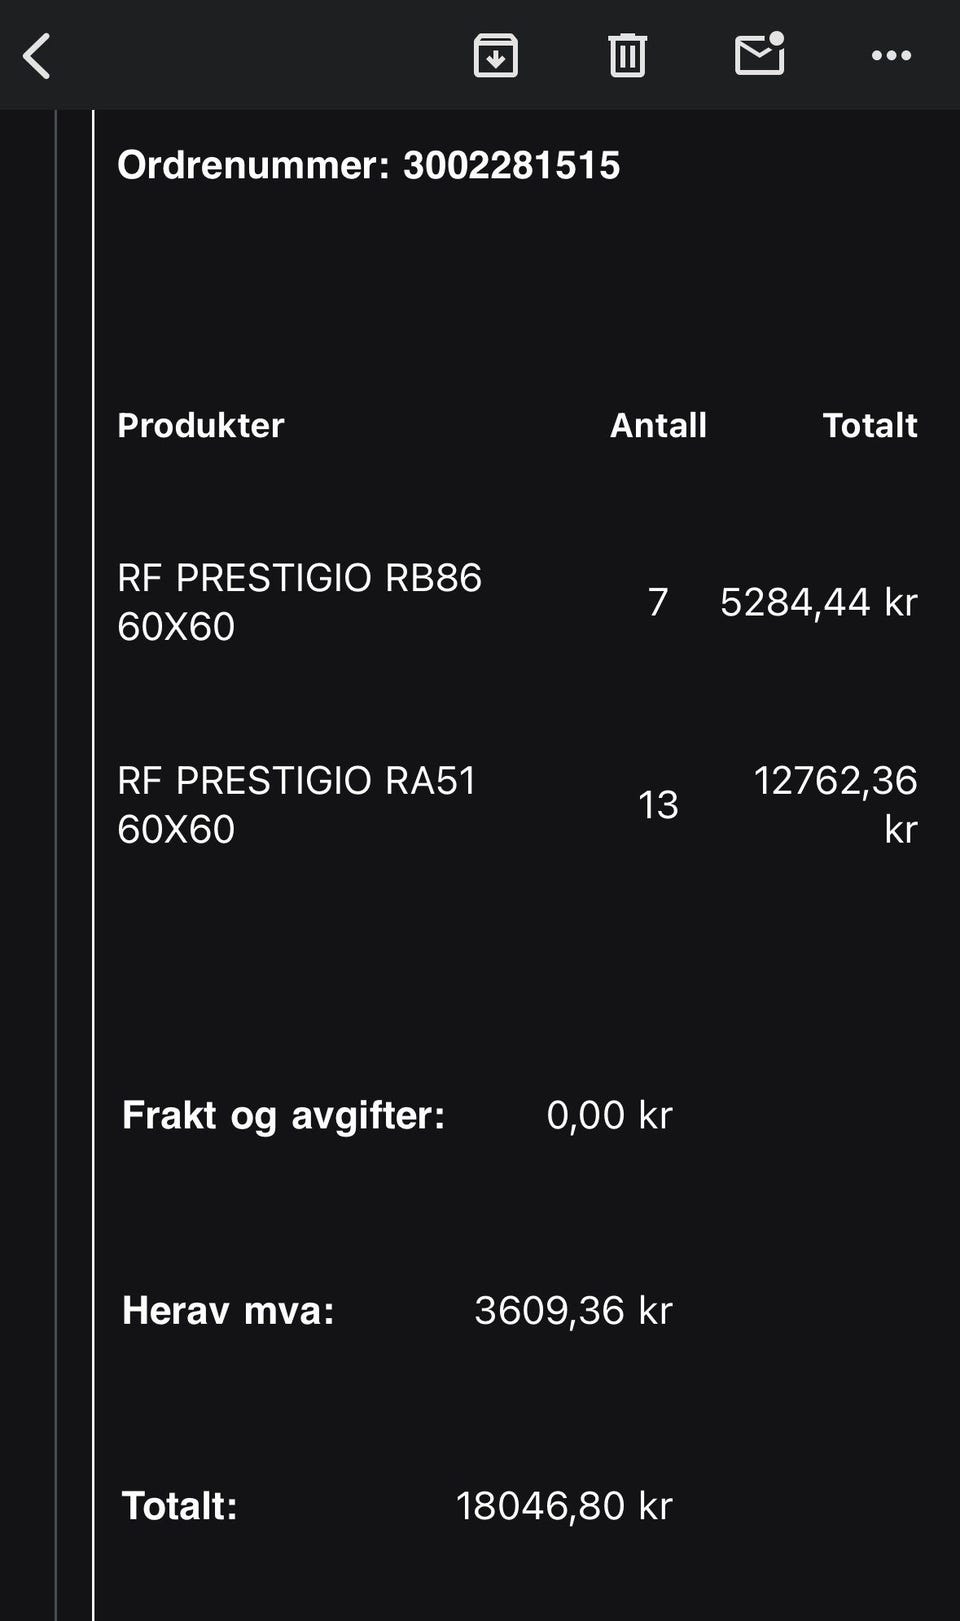The image size is (960, 1621).
Task: Mark the email as unread
Action: tap(760, 54)
